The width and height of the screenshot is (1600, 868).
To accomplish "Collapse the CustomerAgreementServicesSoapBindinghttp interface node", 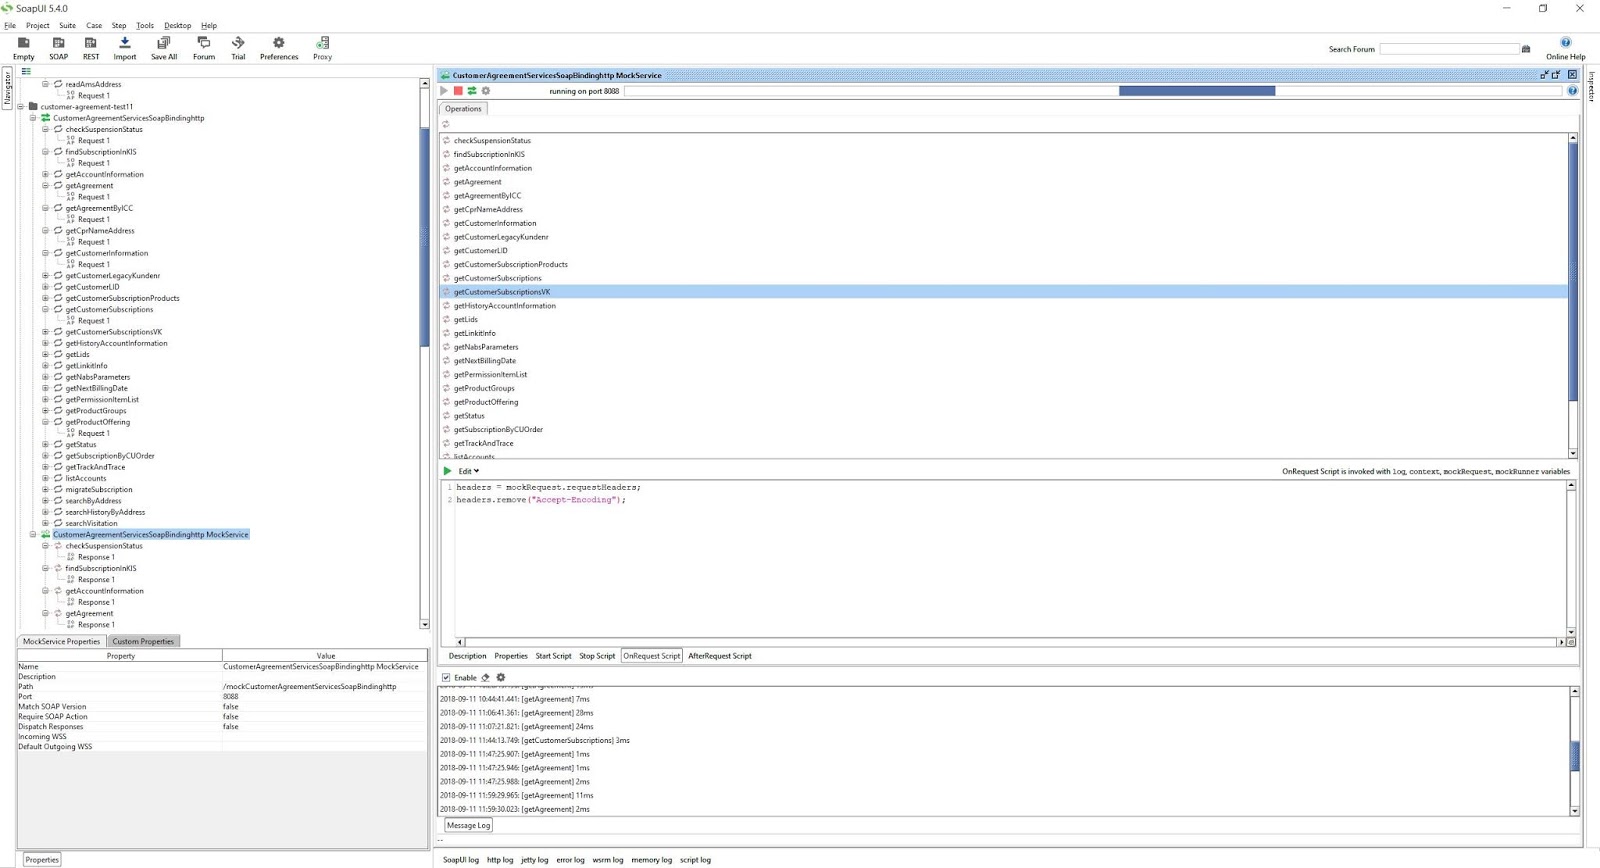I will pos(33,118).
